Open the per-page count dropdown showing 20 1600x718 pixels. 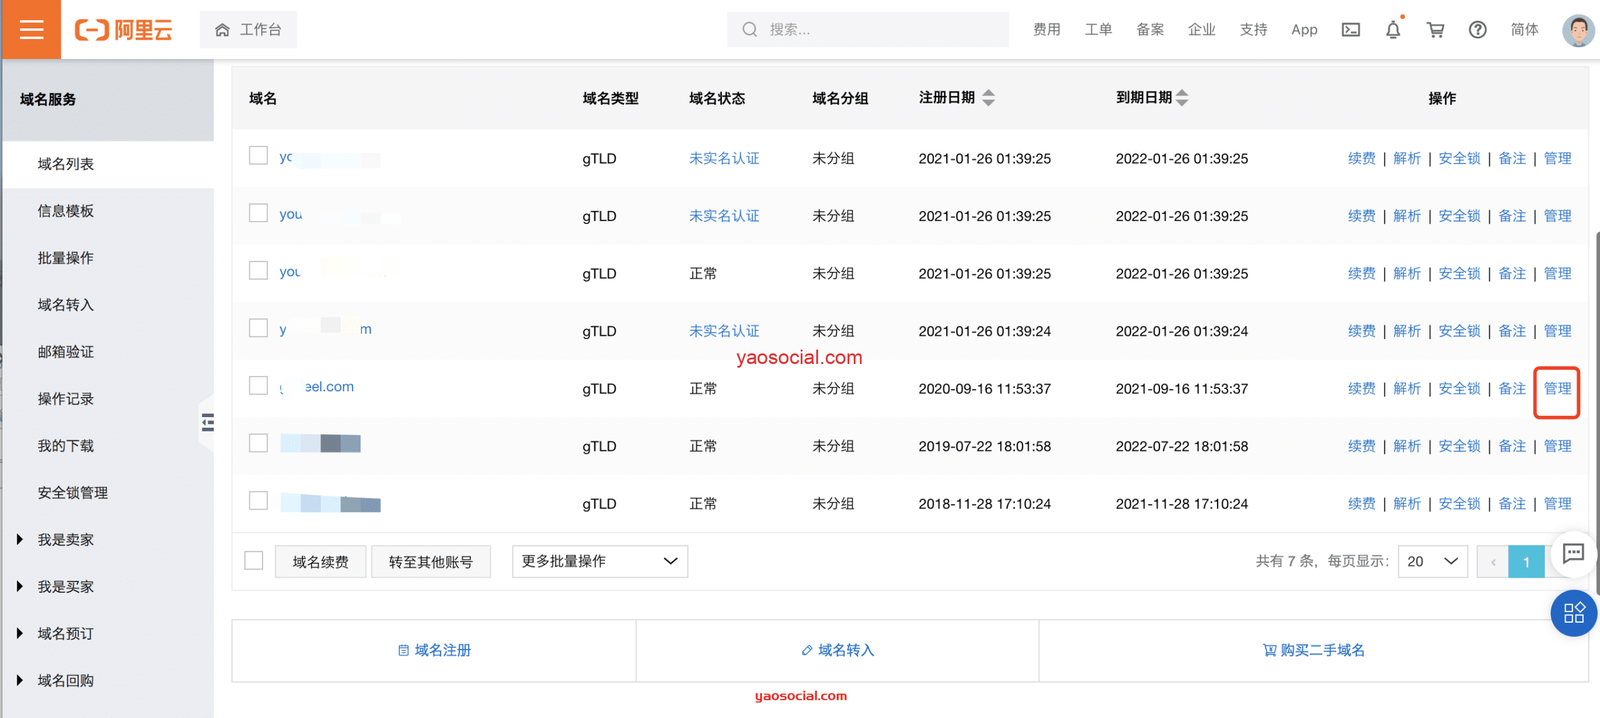[x=1432, y=562]
